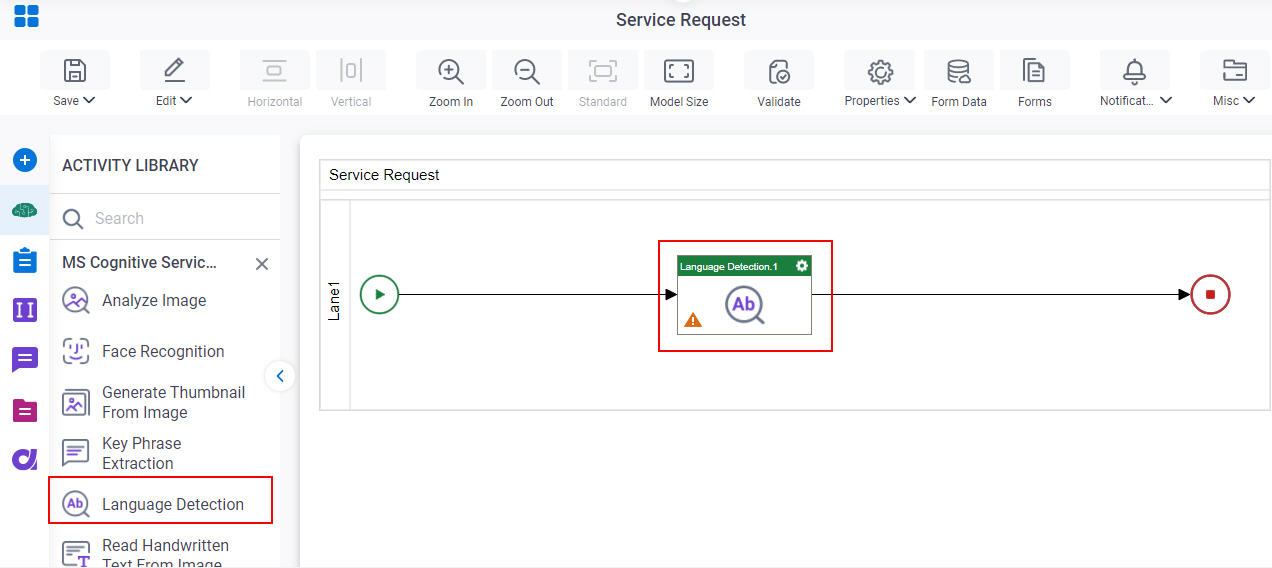This screenshot has width=1272, height=568.
Task: Click the search magnifier icon
Action: [x=73, y=219]
